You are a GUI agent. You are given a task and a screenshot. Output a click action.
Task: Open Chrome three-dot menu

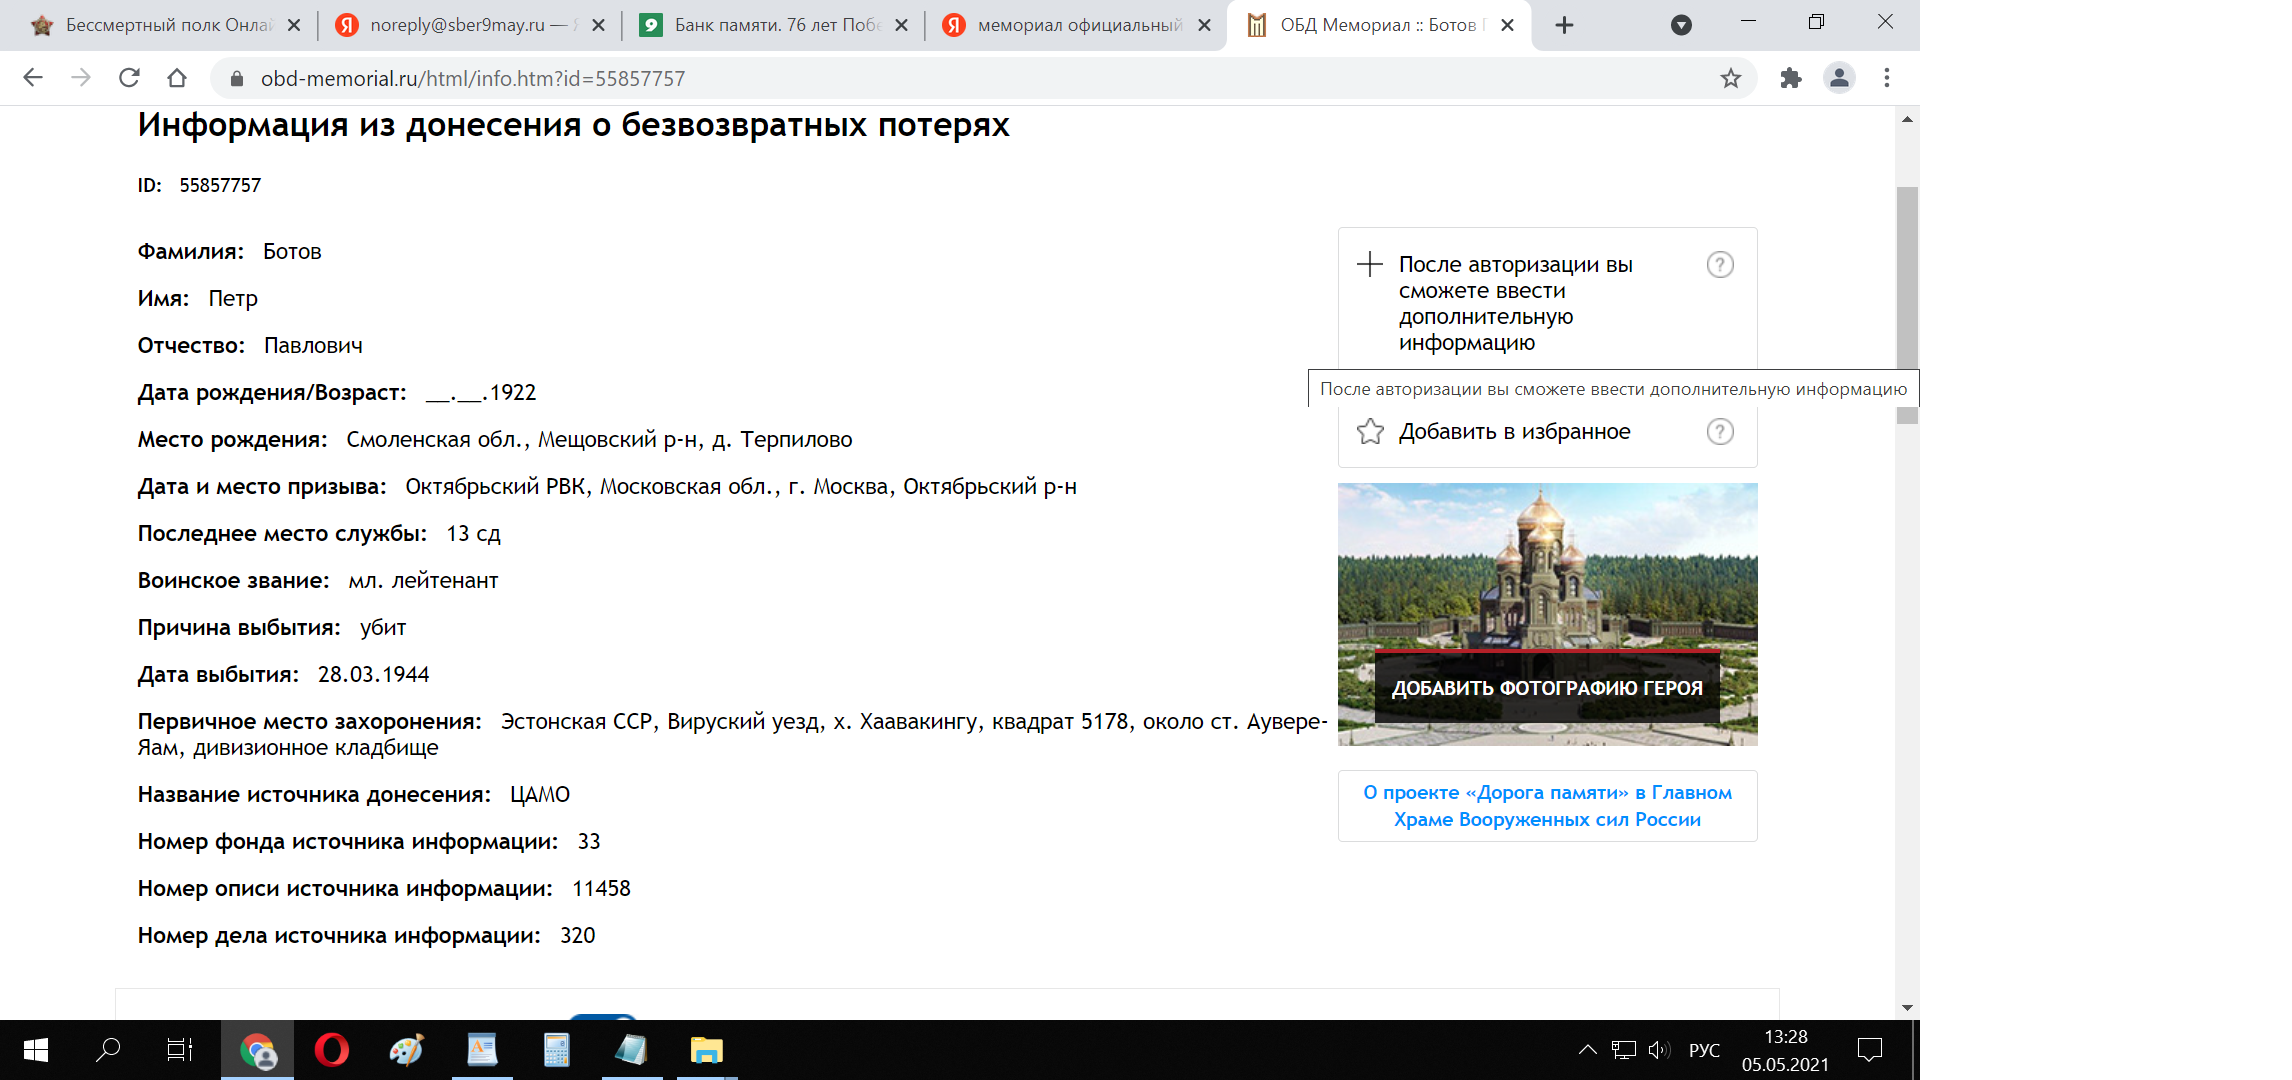1887,78
